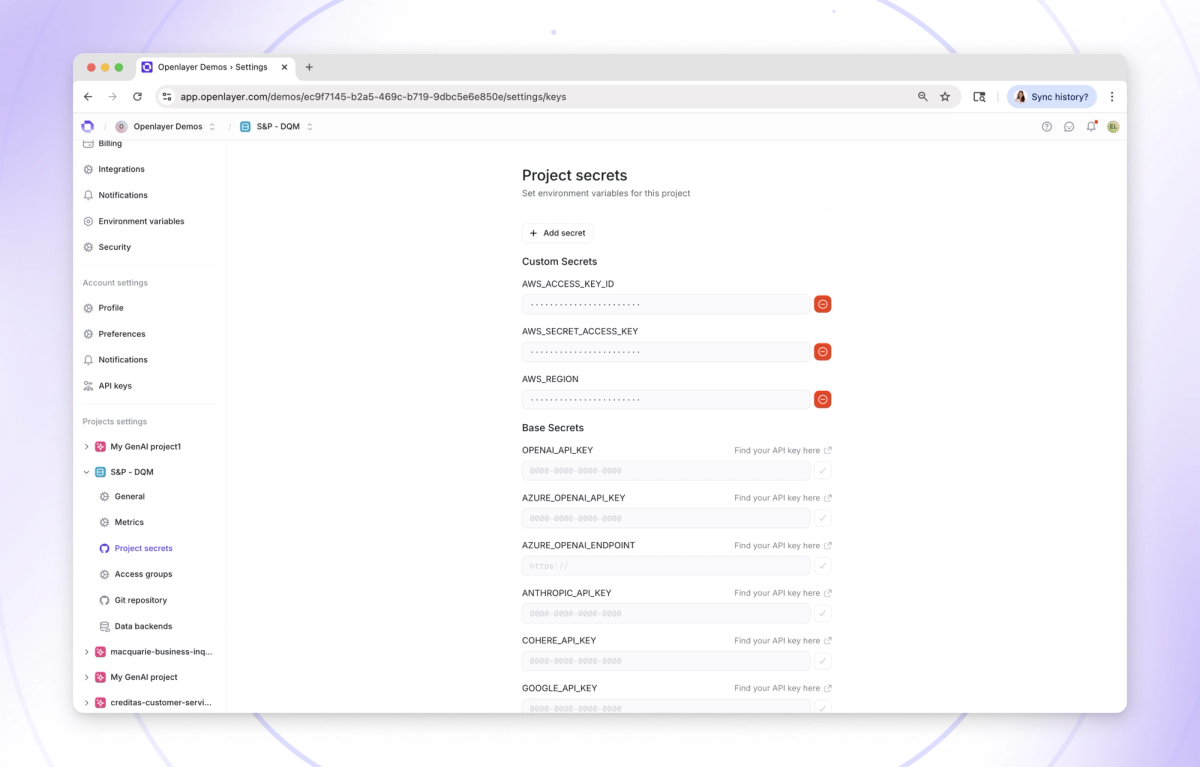The height and width of the screenshot is (767, 1200).
Task: Bookmark this page with the star
Action: point(945,97)
